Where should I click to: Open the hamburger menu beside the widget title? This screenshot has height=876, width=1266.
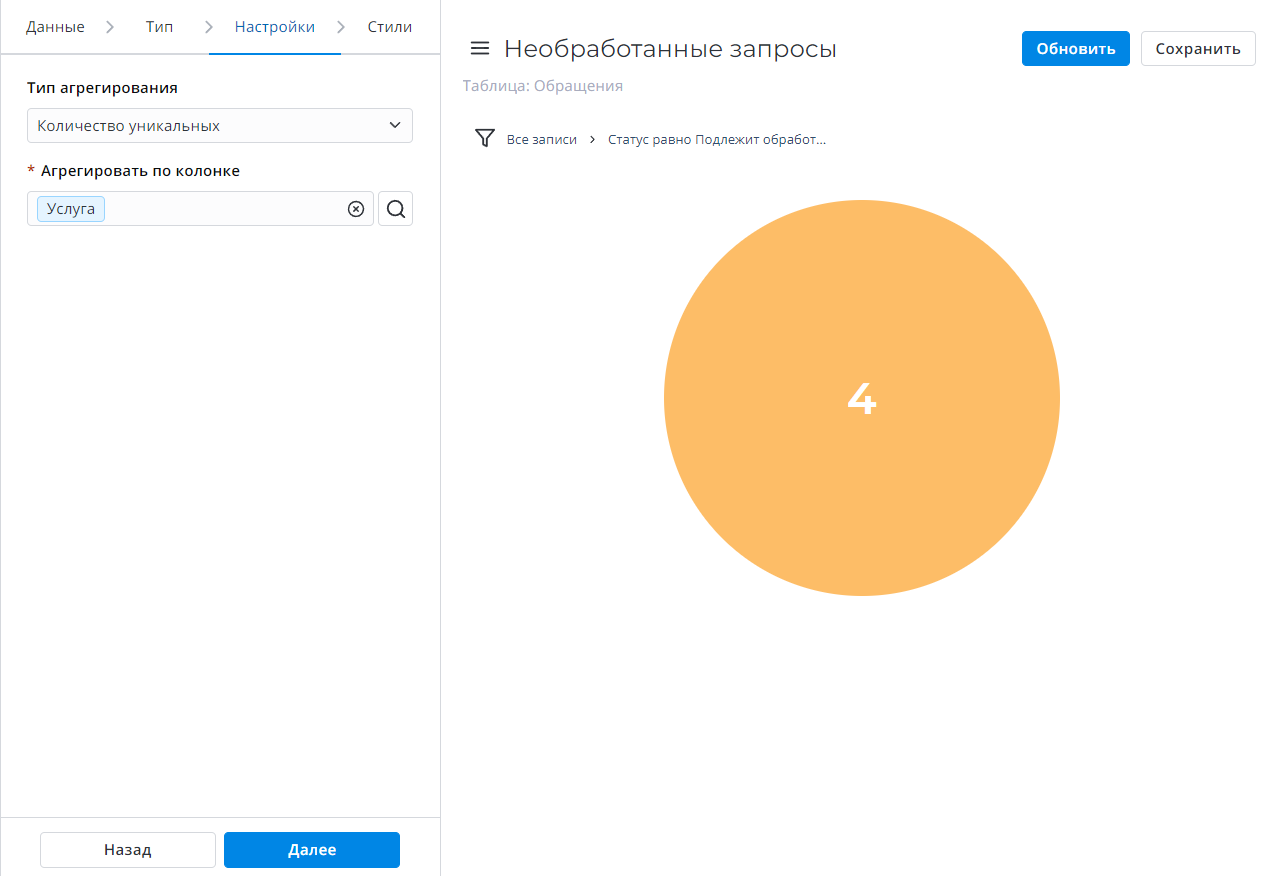pos(480,49)
